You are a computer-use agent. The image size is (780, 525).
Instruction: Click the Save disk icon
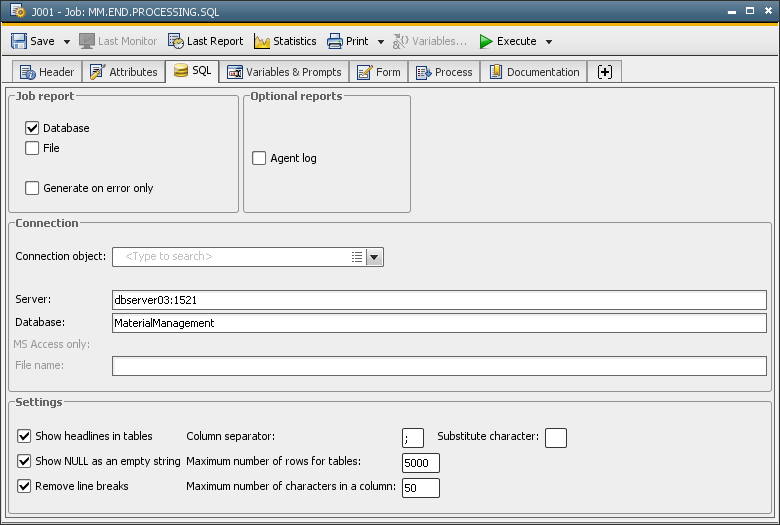(x=19, y=41)
